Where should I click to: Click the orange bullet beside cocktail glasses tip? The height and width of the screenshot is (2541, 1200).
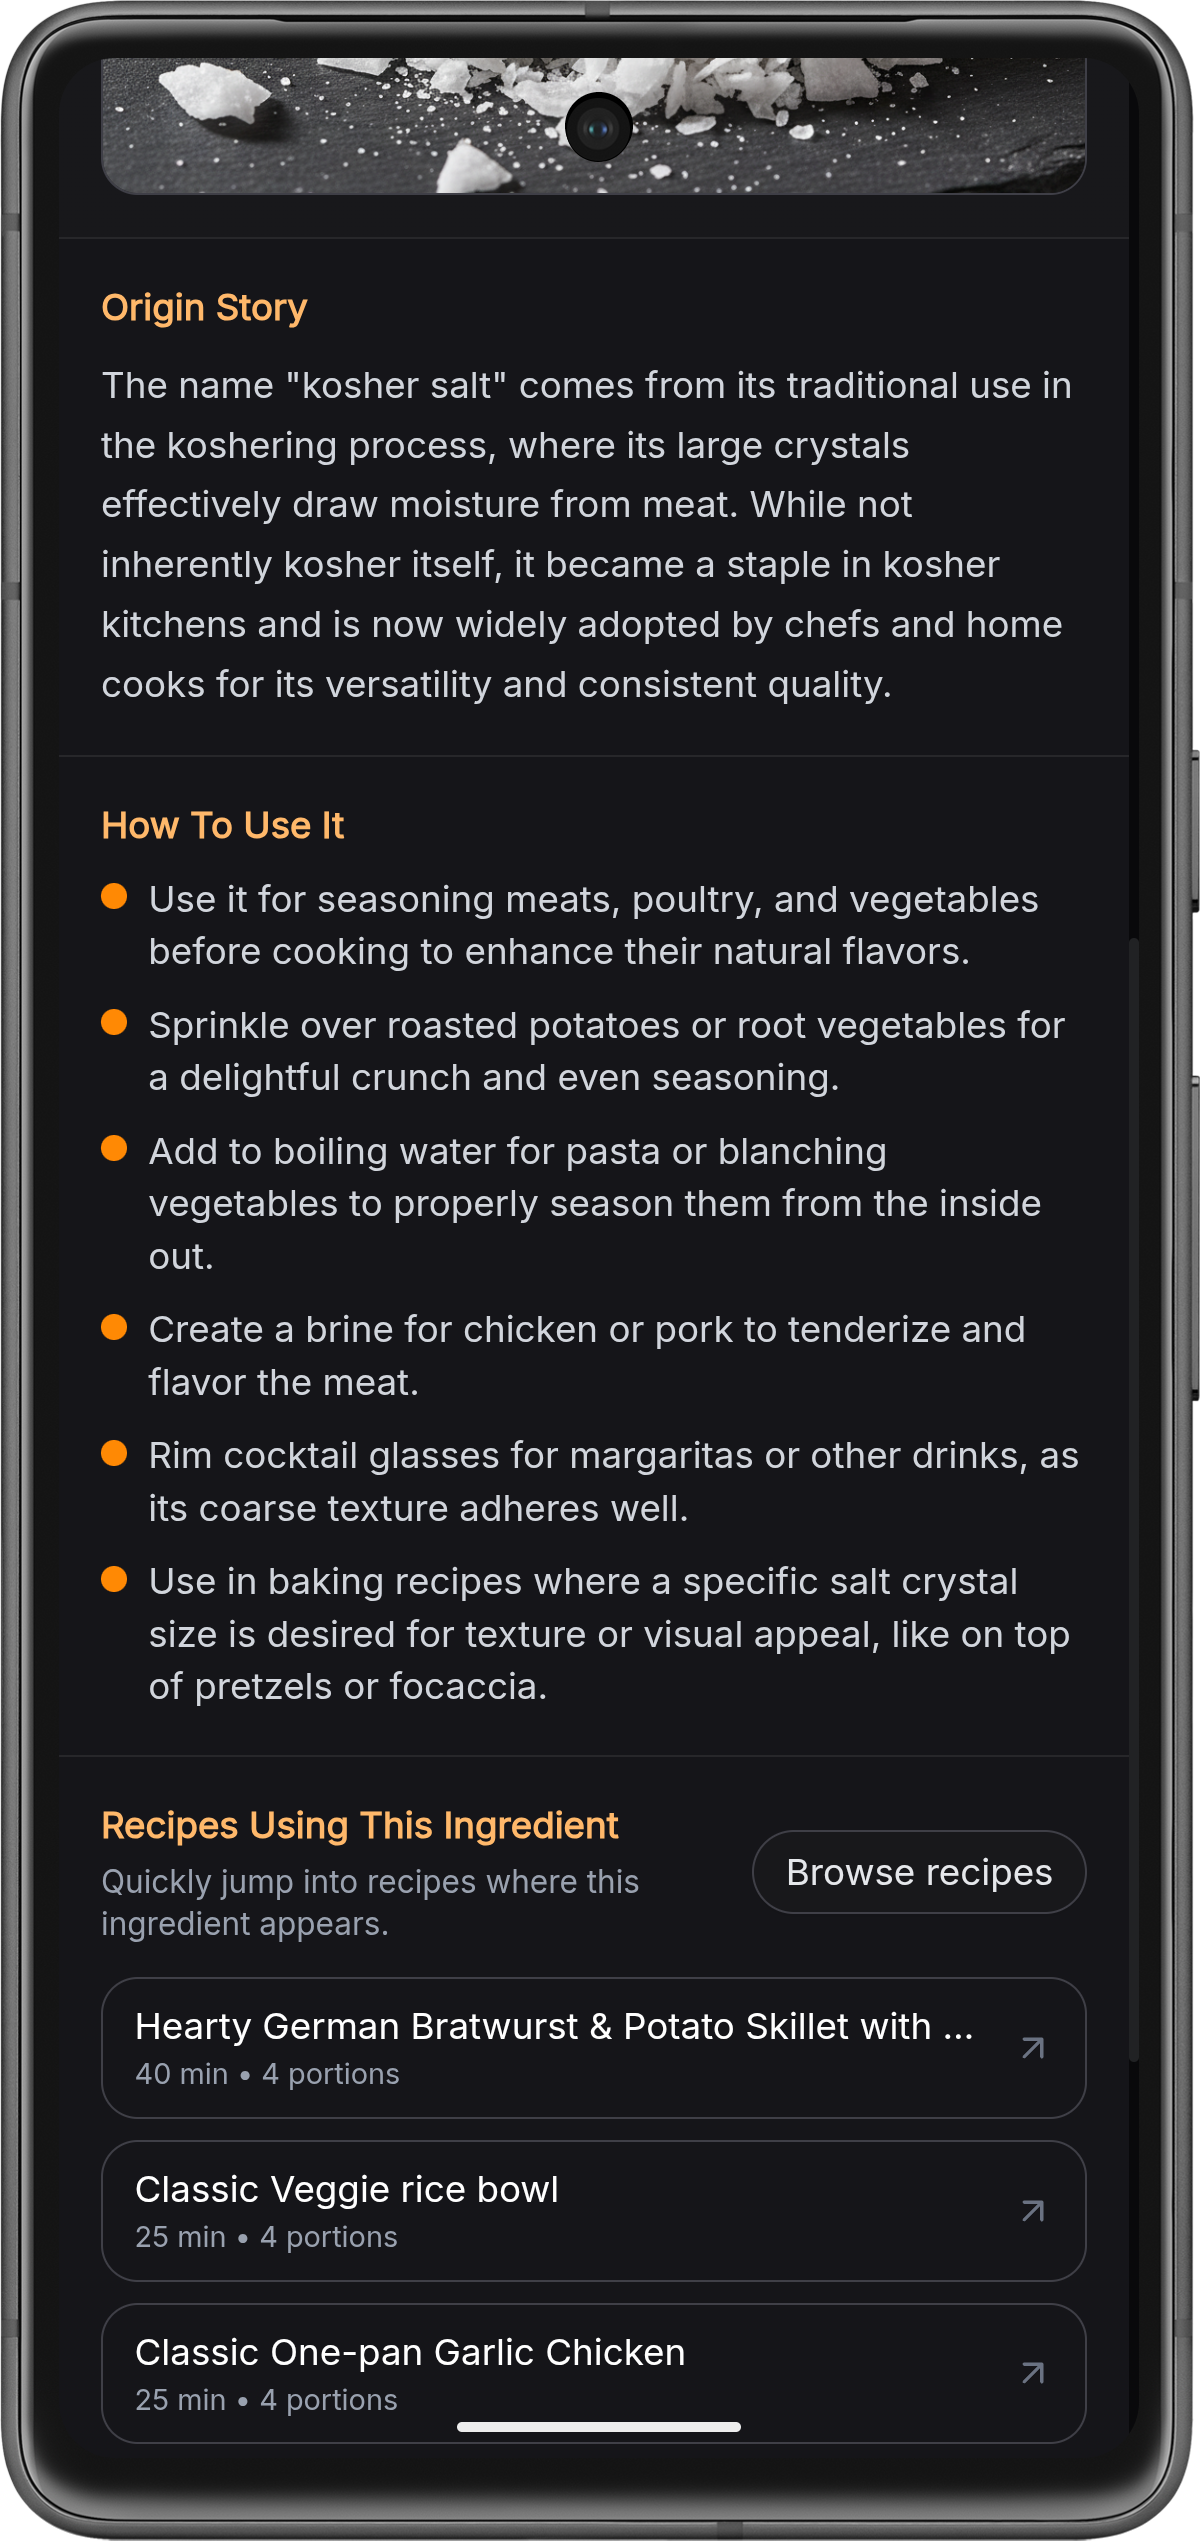114,1453
